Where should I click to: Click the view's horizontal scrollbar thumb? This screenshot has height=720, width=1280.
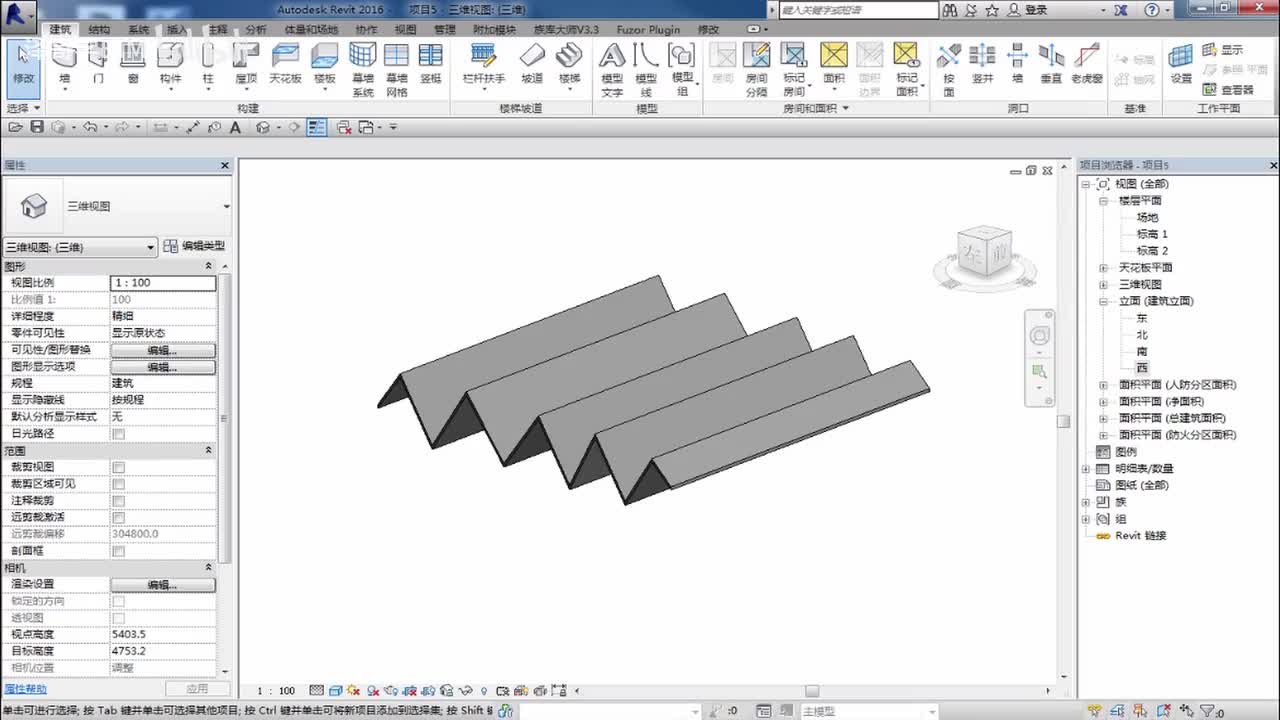(x=812, y=691)
